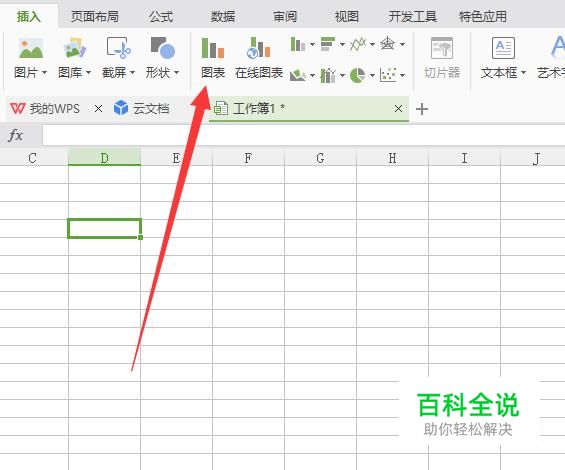Click the 截屏 screenshot icon

tap(119, 48)
